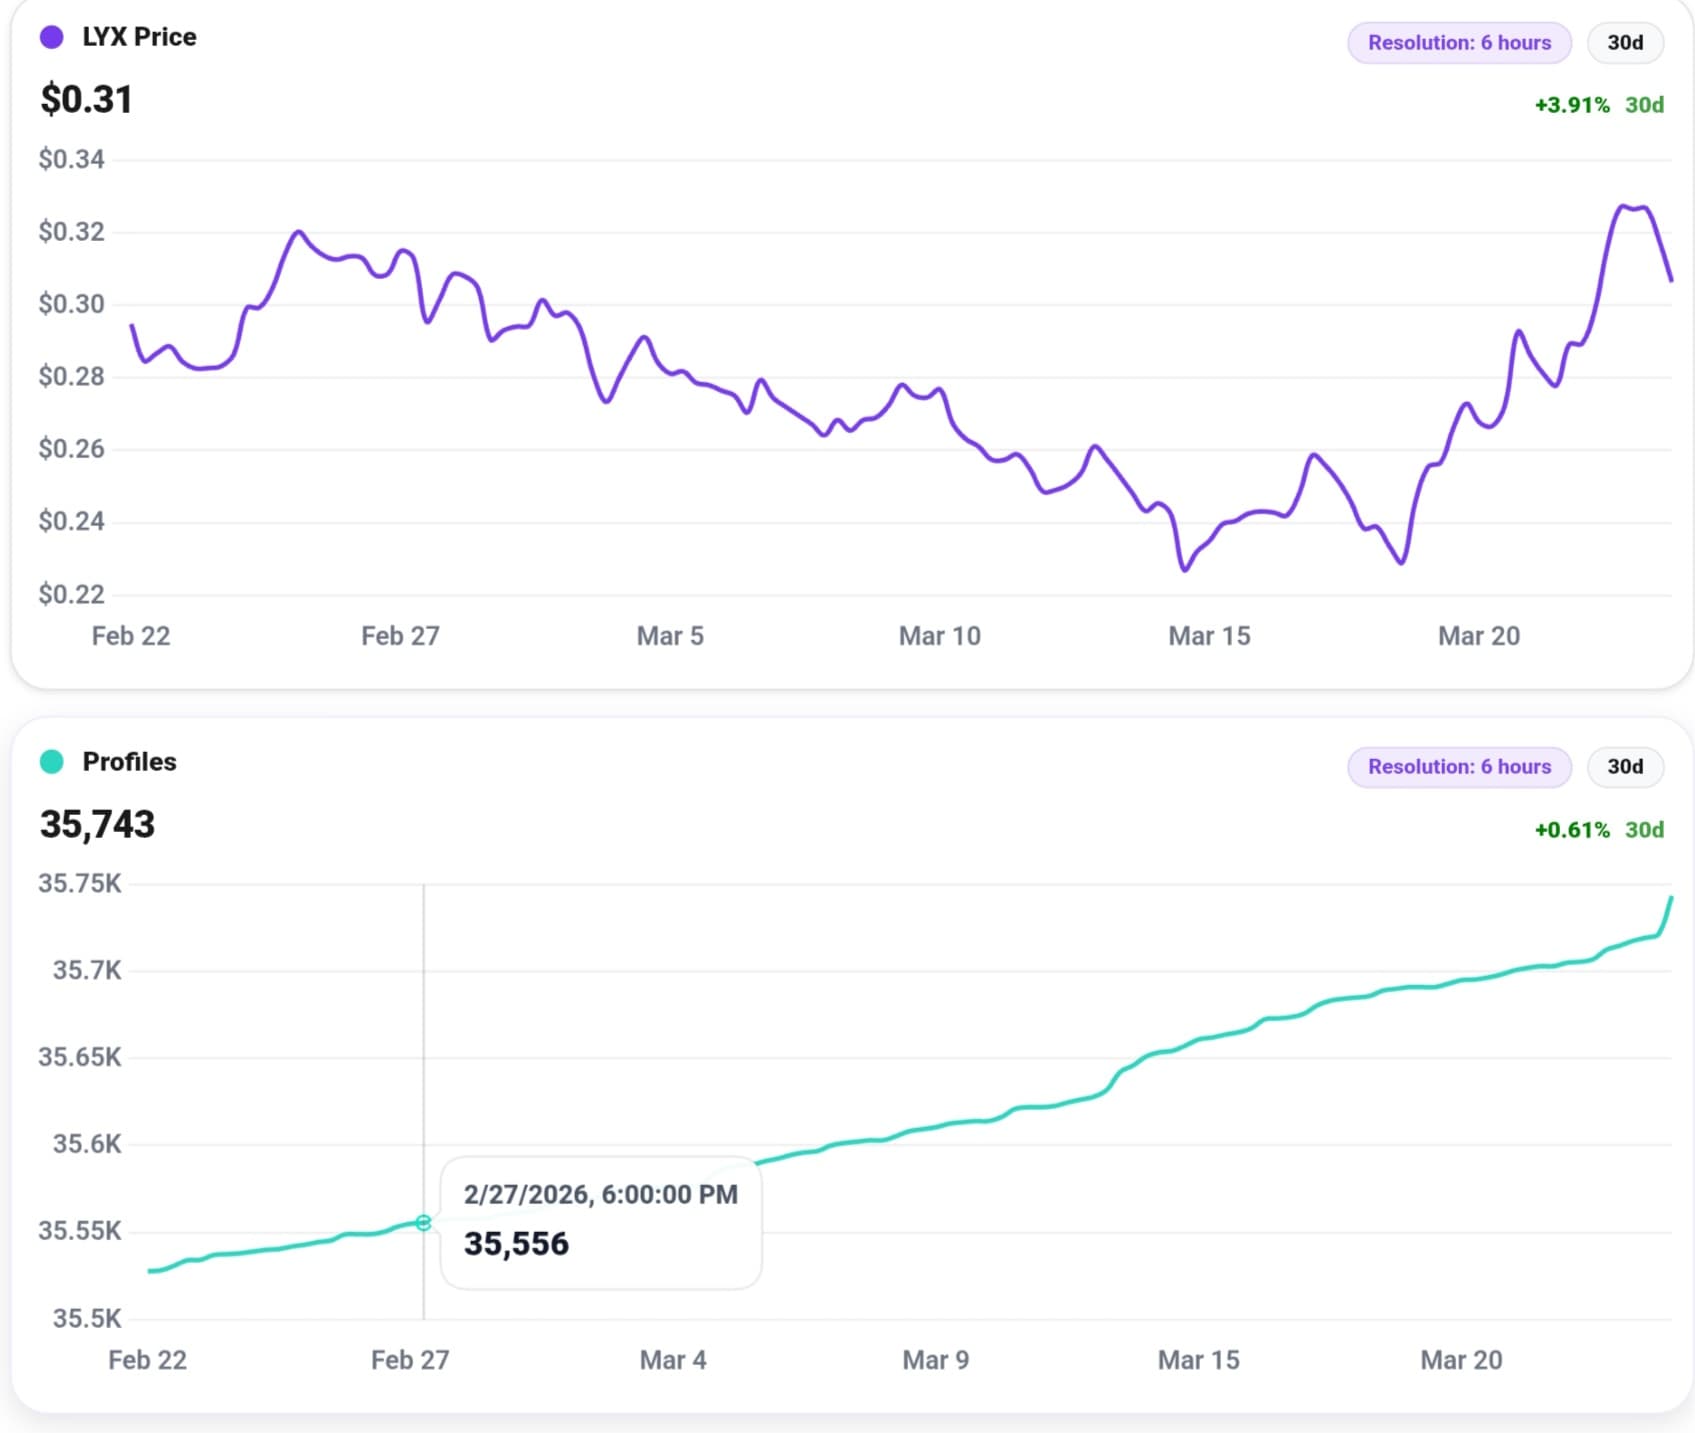Change Resolution: 6 hours on Profiles chart

pyautogui.click(x=1458, y=767)
